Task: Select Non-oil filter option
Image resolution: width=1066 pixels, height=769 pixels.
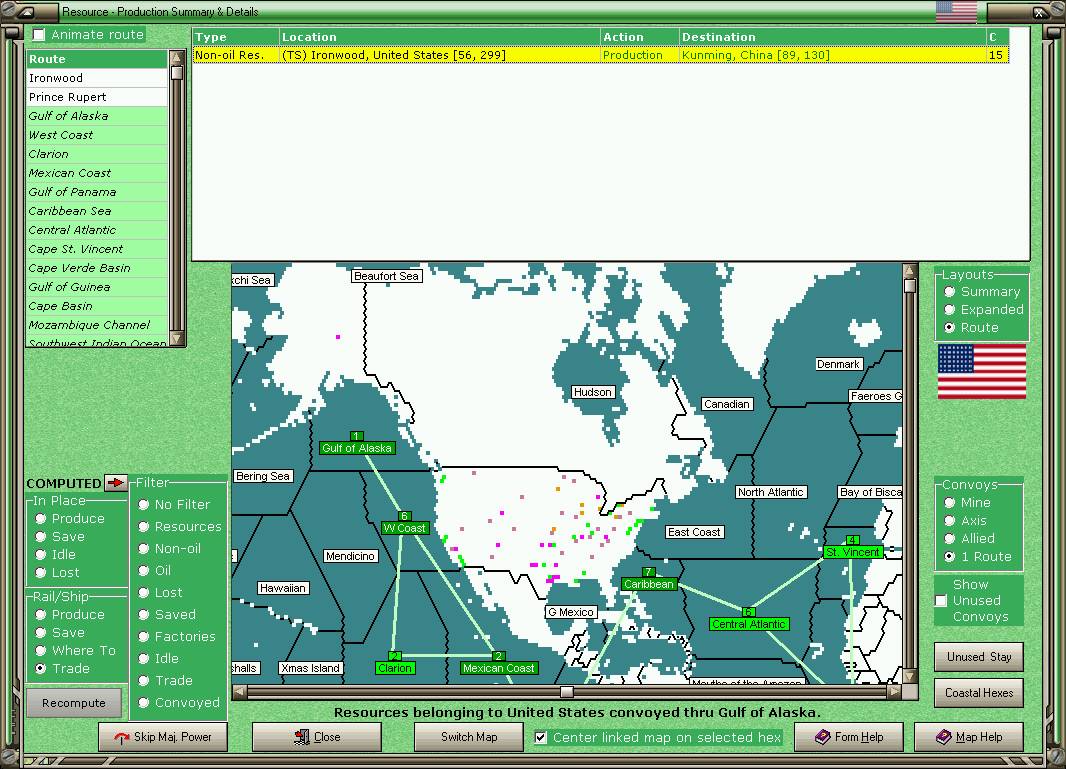Action: click(x=143, y=548)
